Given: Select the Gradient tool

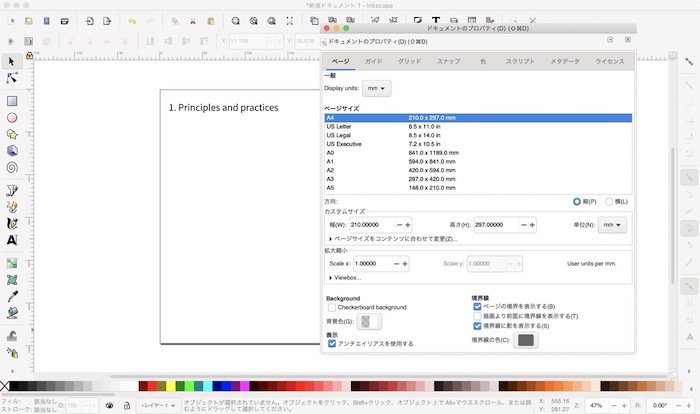Looking at the screenshot, I should (x=12, y=263).
